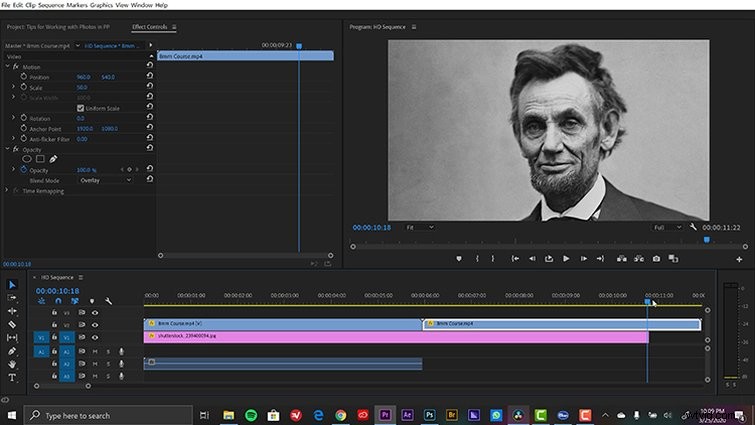Open the Sequence menu
755x425 pixels.
pos(51,5)
